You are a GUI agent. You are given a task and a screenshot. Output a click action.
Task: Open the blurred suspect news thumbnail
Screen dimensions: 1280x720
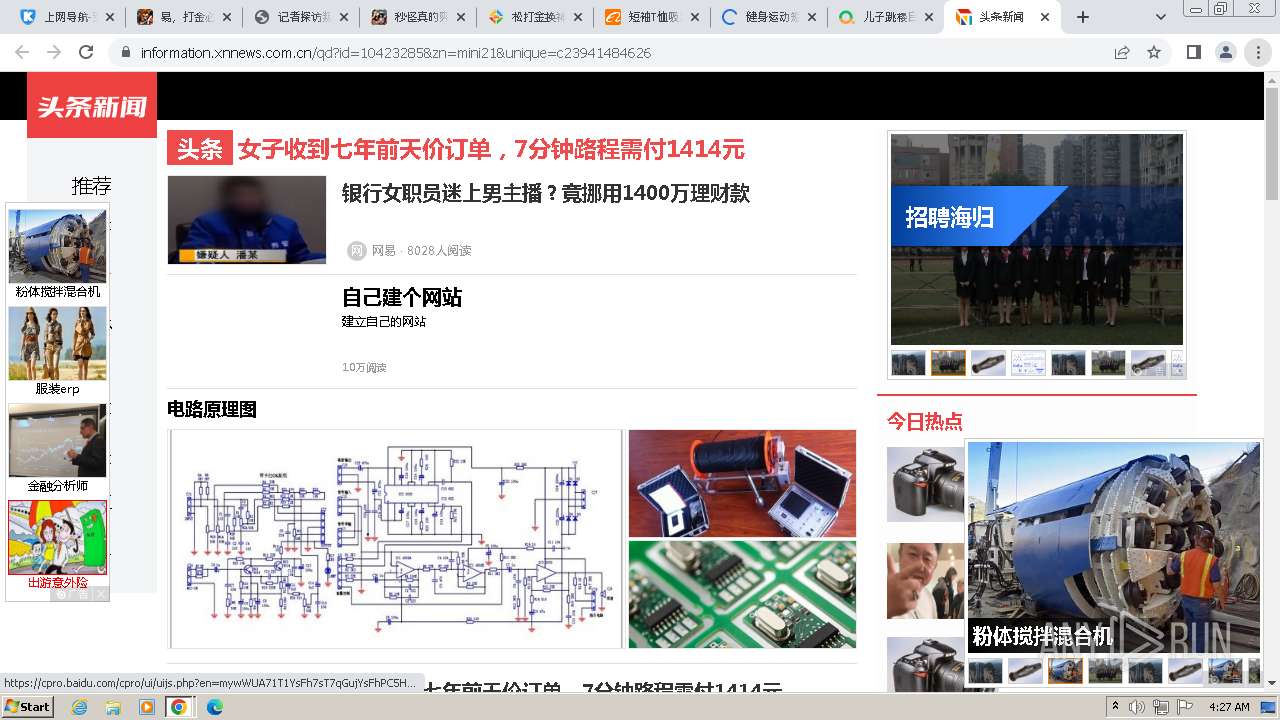(246, 220)
